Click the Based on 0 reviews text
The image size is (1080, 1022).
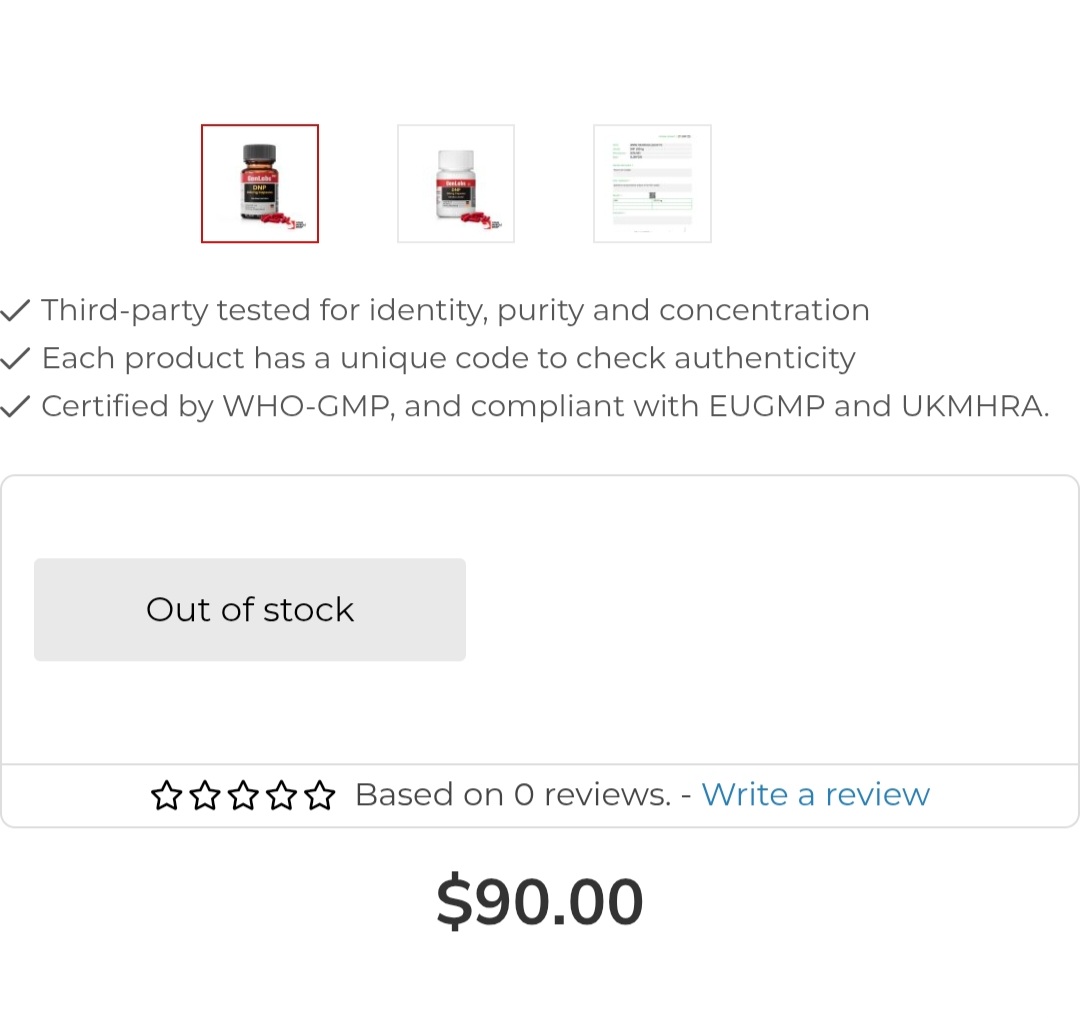click(x=512, y=795)
